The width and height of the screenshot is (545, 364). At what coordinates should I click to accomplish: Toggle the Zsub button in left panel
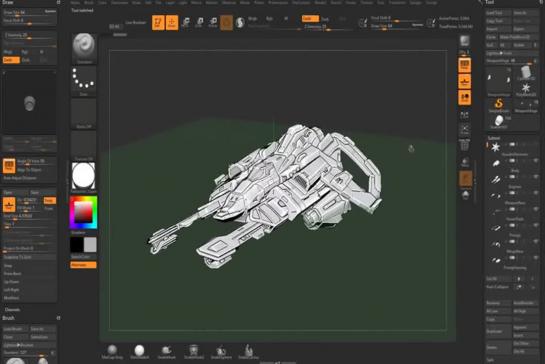(26, 60)
